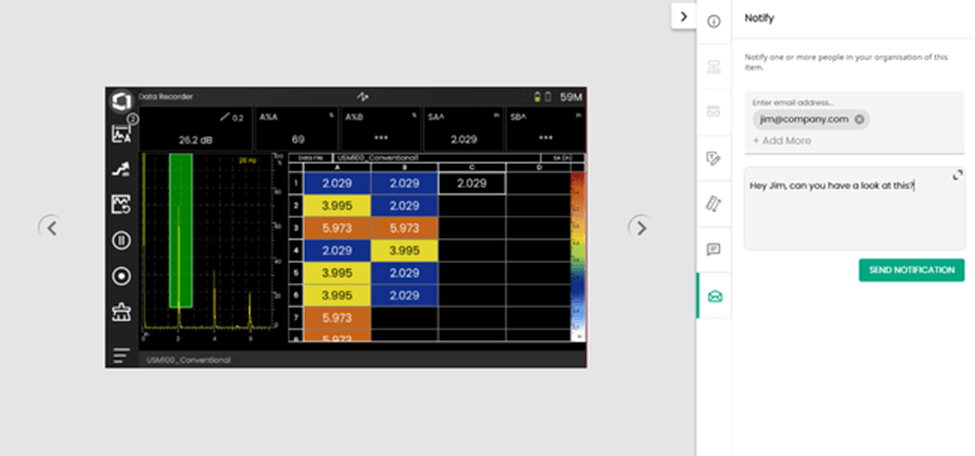Click the ruler measurement icon in sidebar

click(714, 203)
